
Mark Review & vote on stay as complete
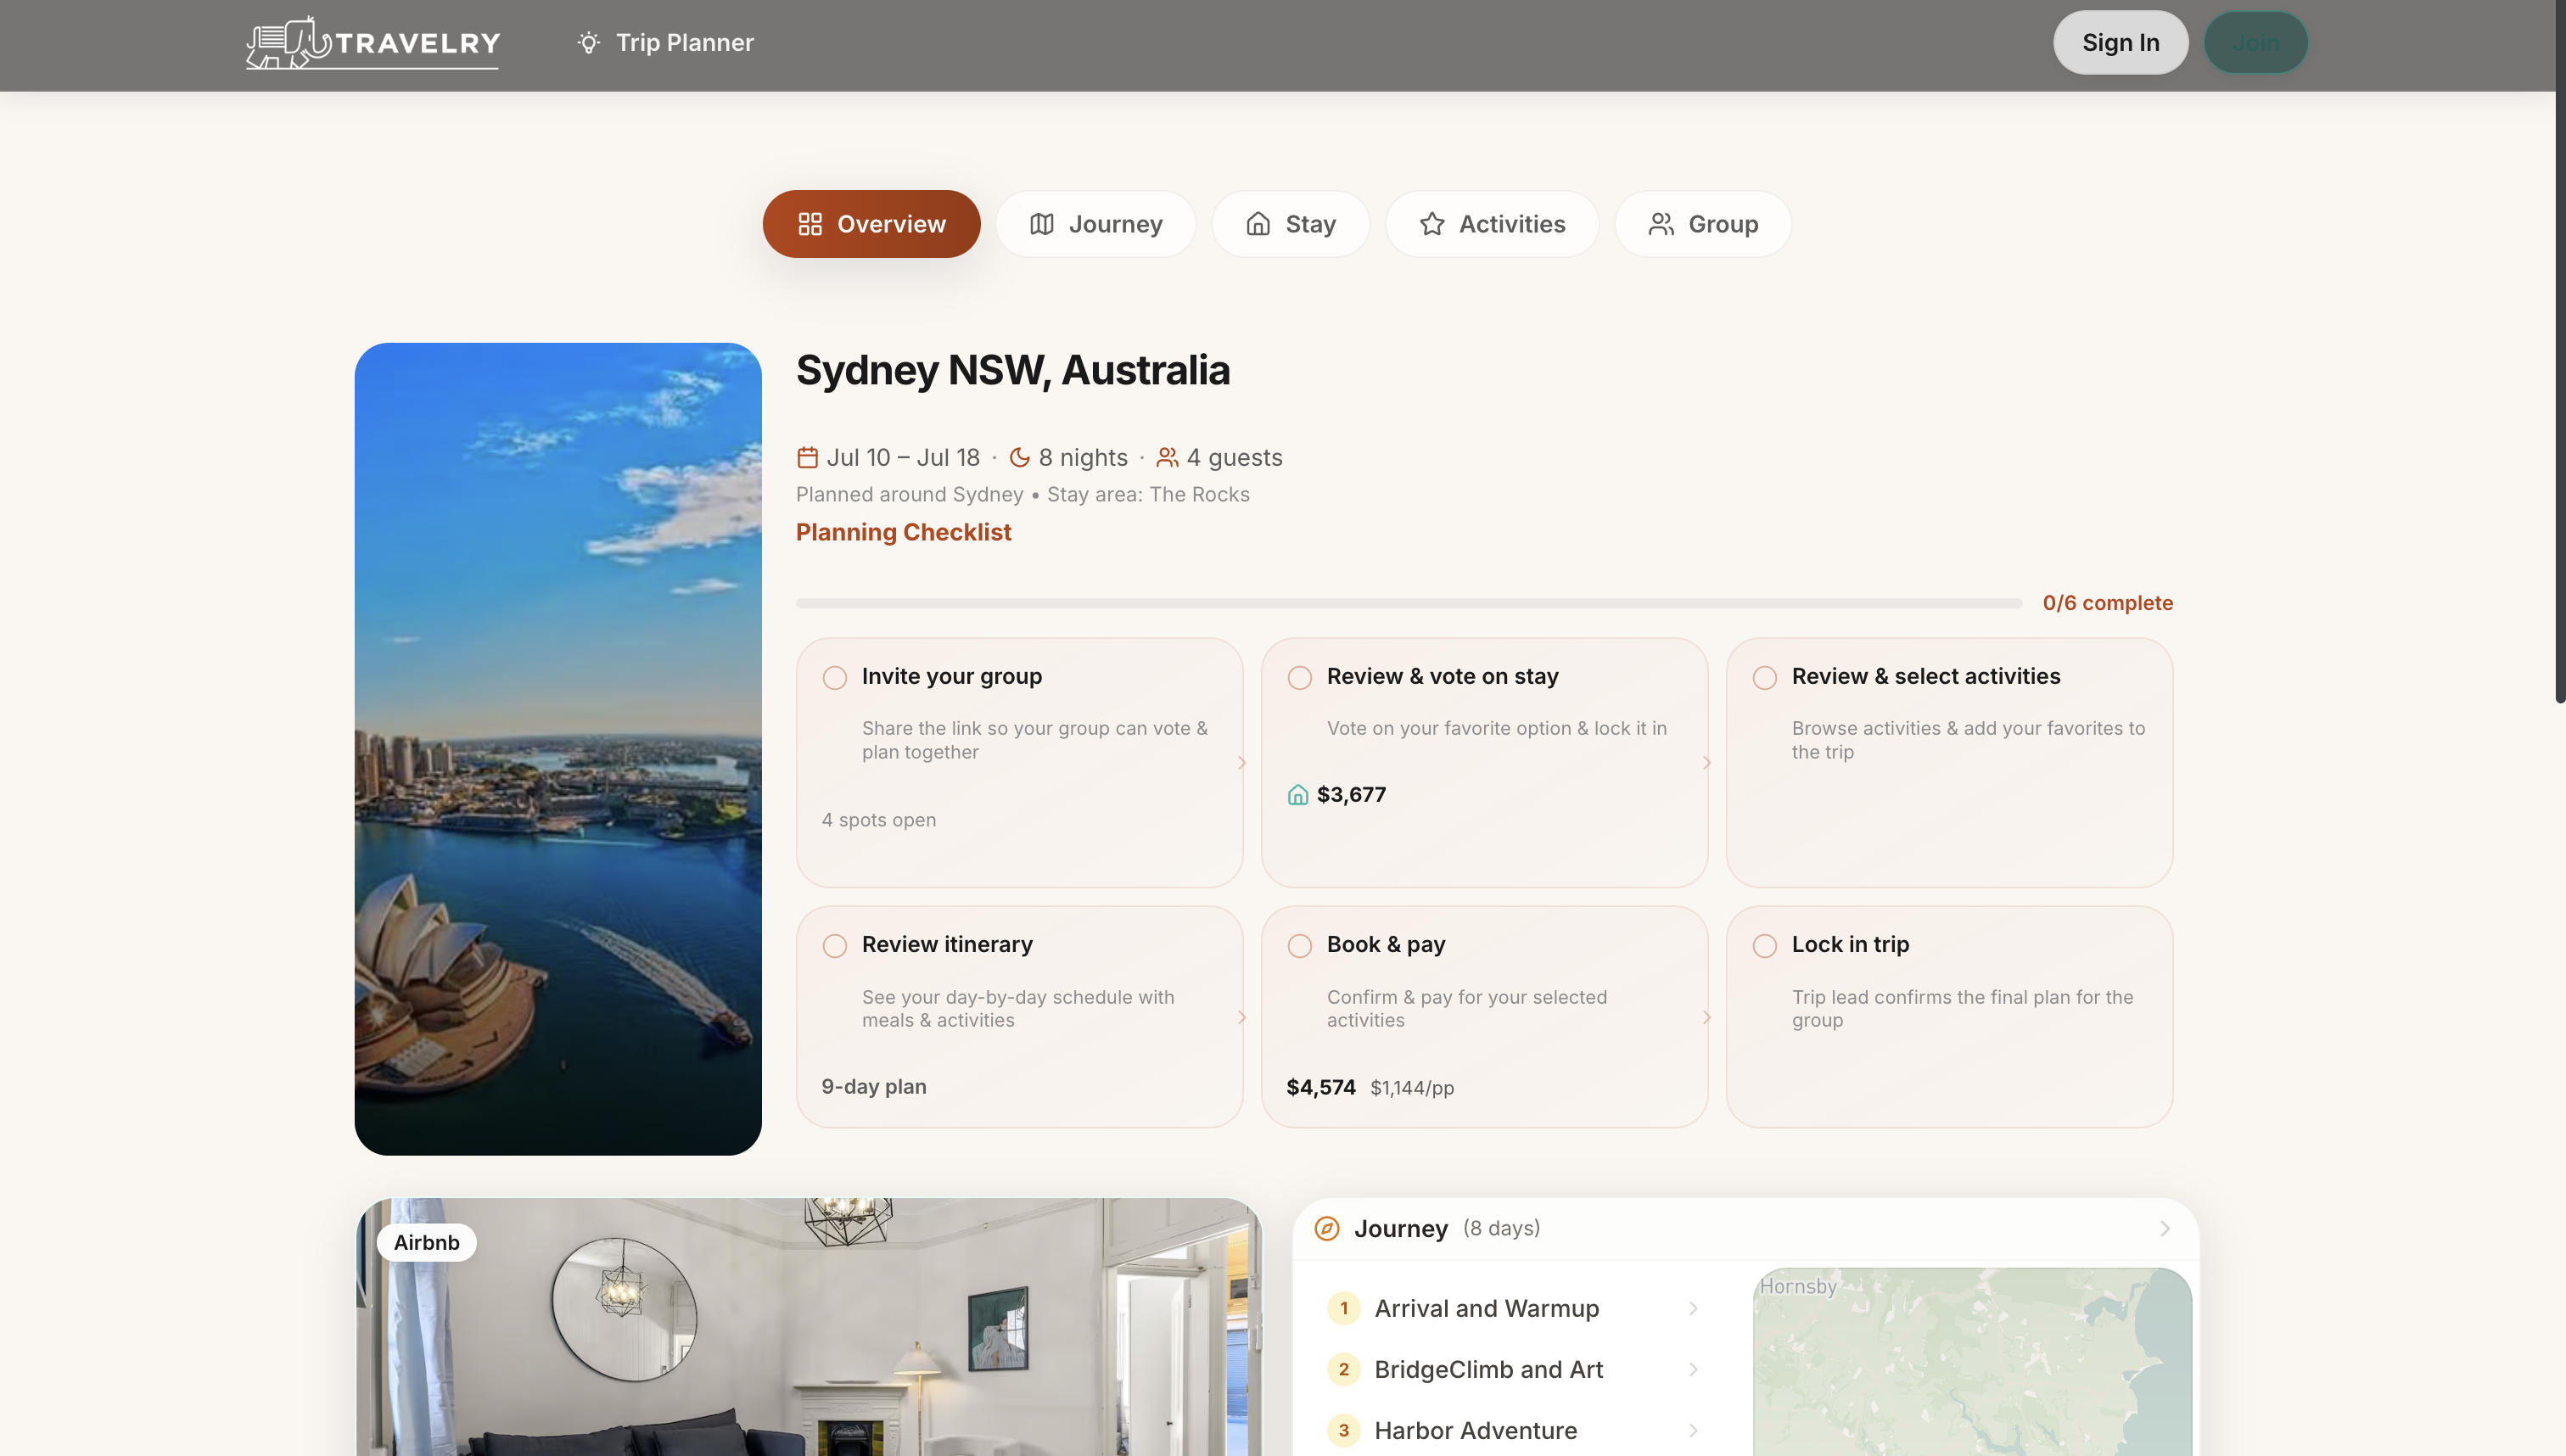pos(1300,677)
